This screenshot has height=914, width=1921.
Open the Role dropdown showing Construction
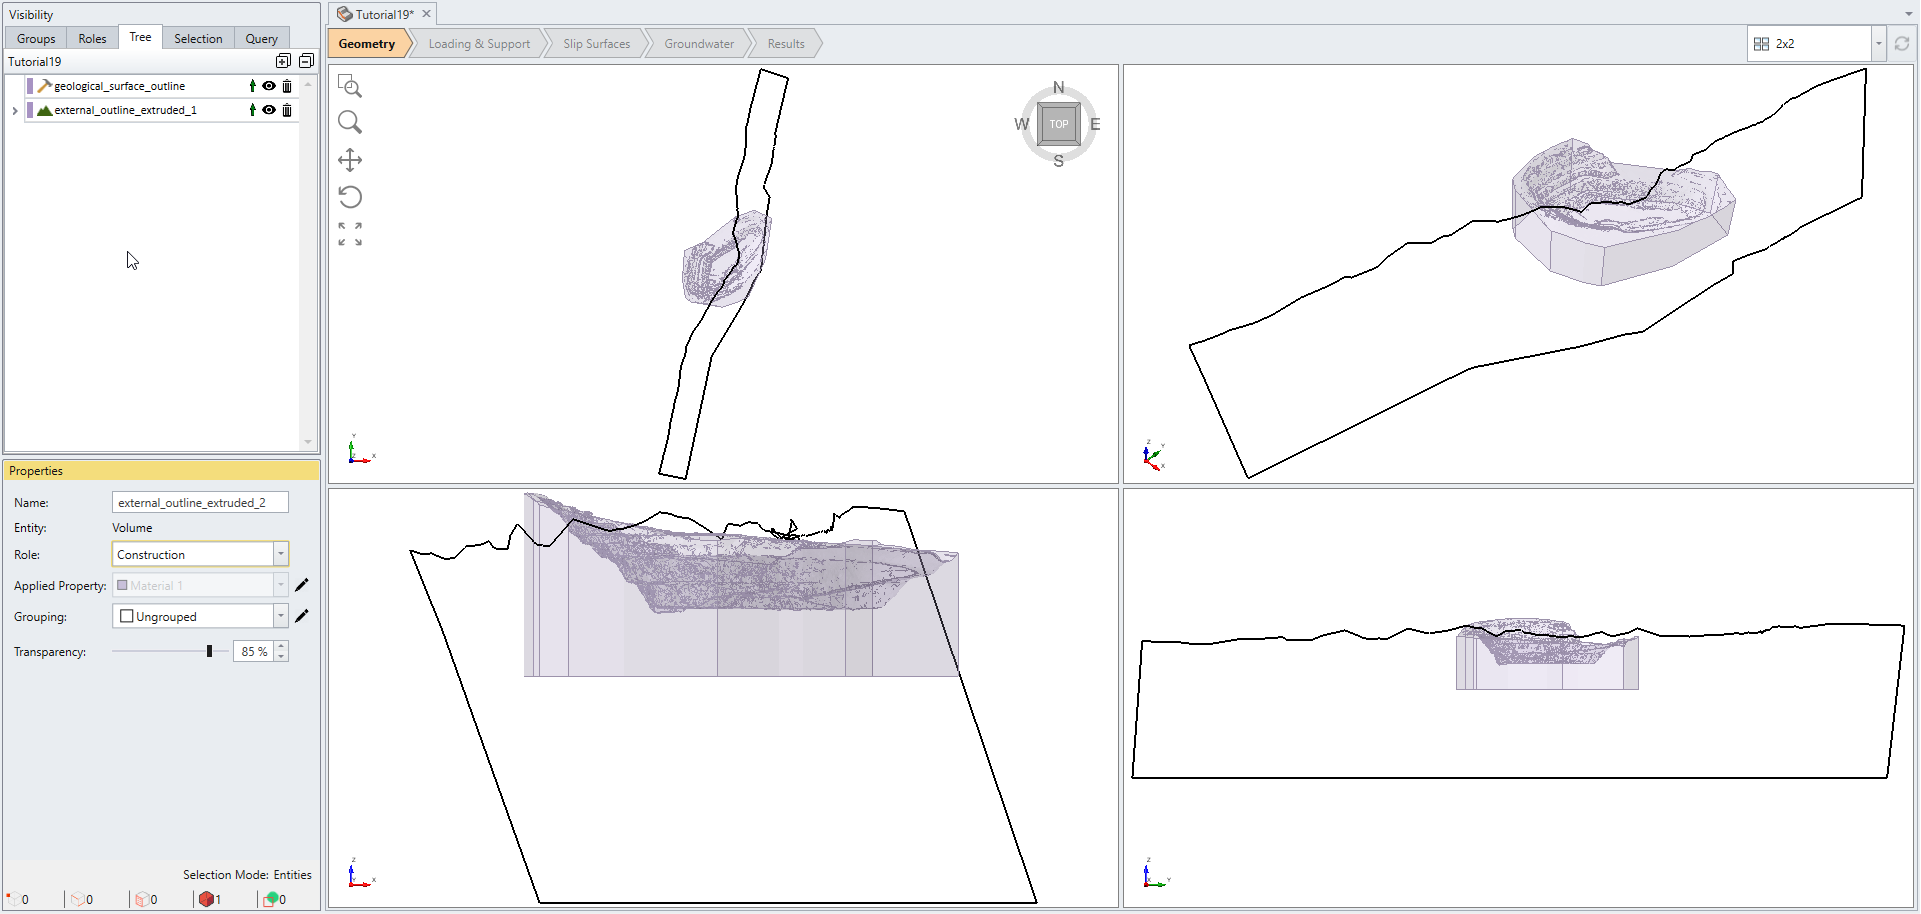point(280,554)
